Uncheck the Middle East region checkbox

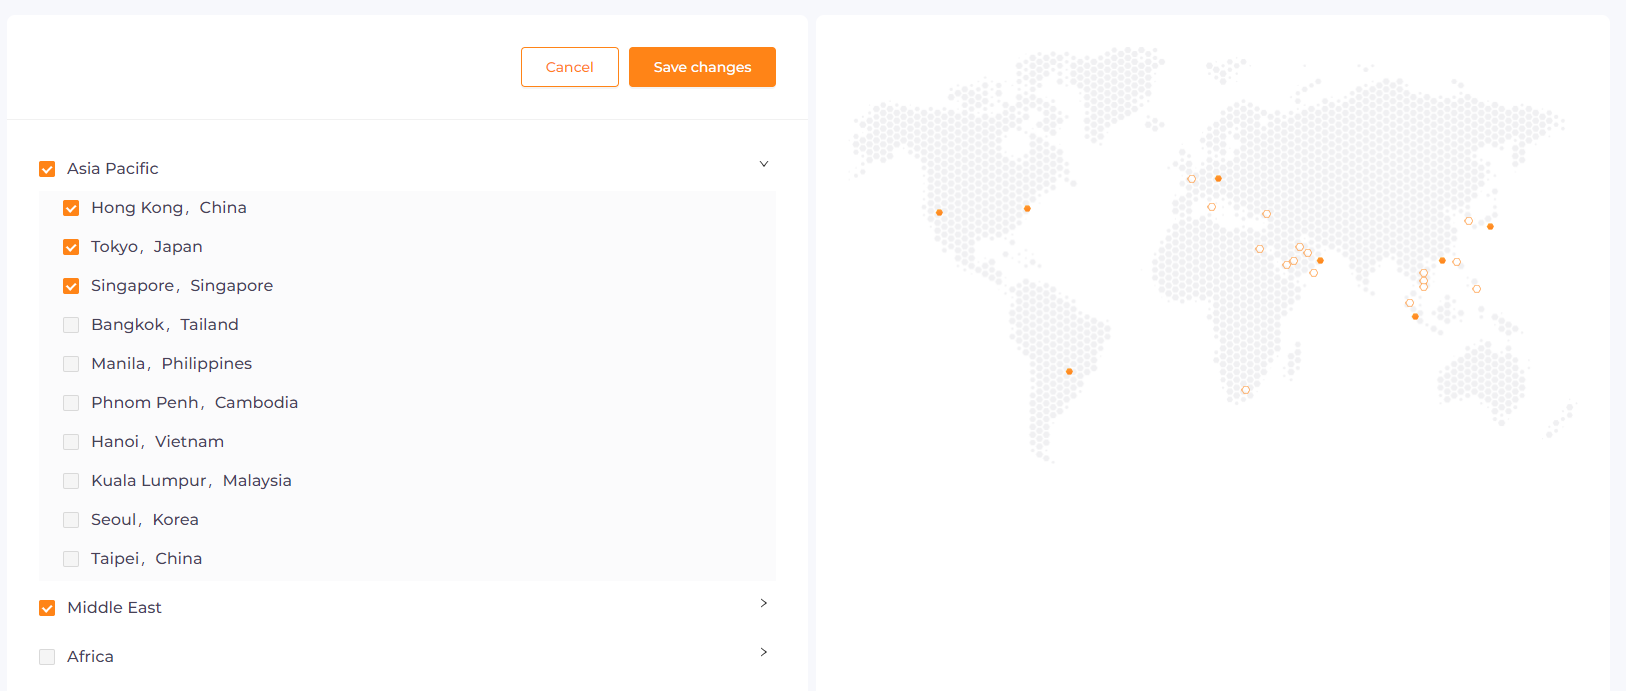click(x=47, y=608)
